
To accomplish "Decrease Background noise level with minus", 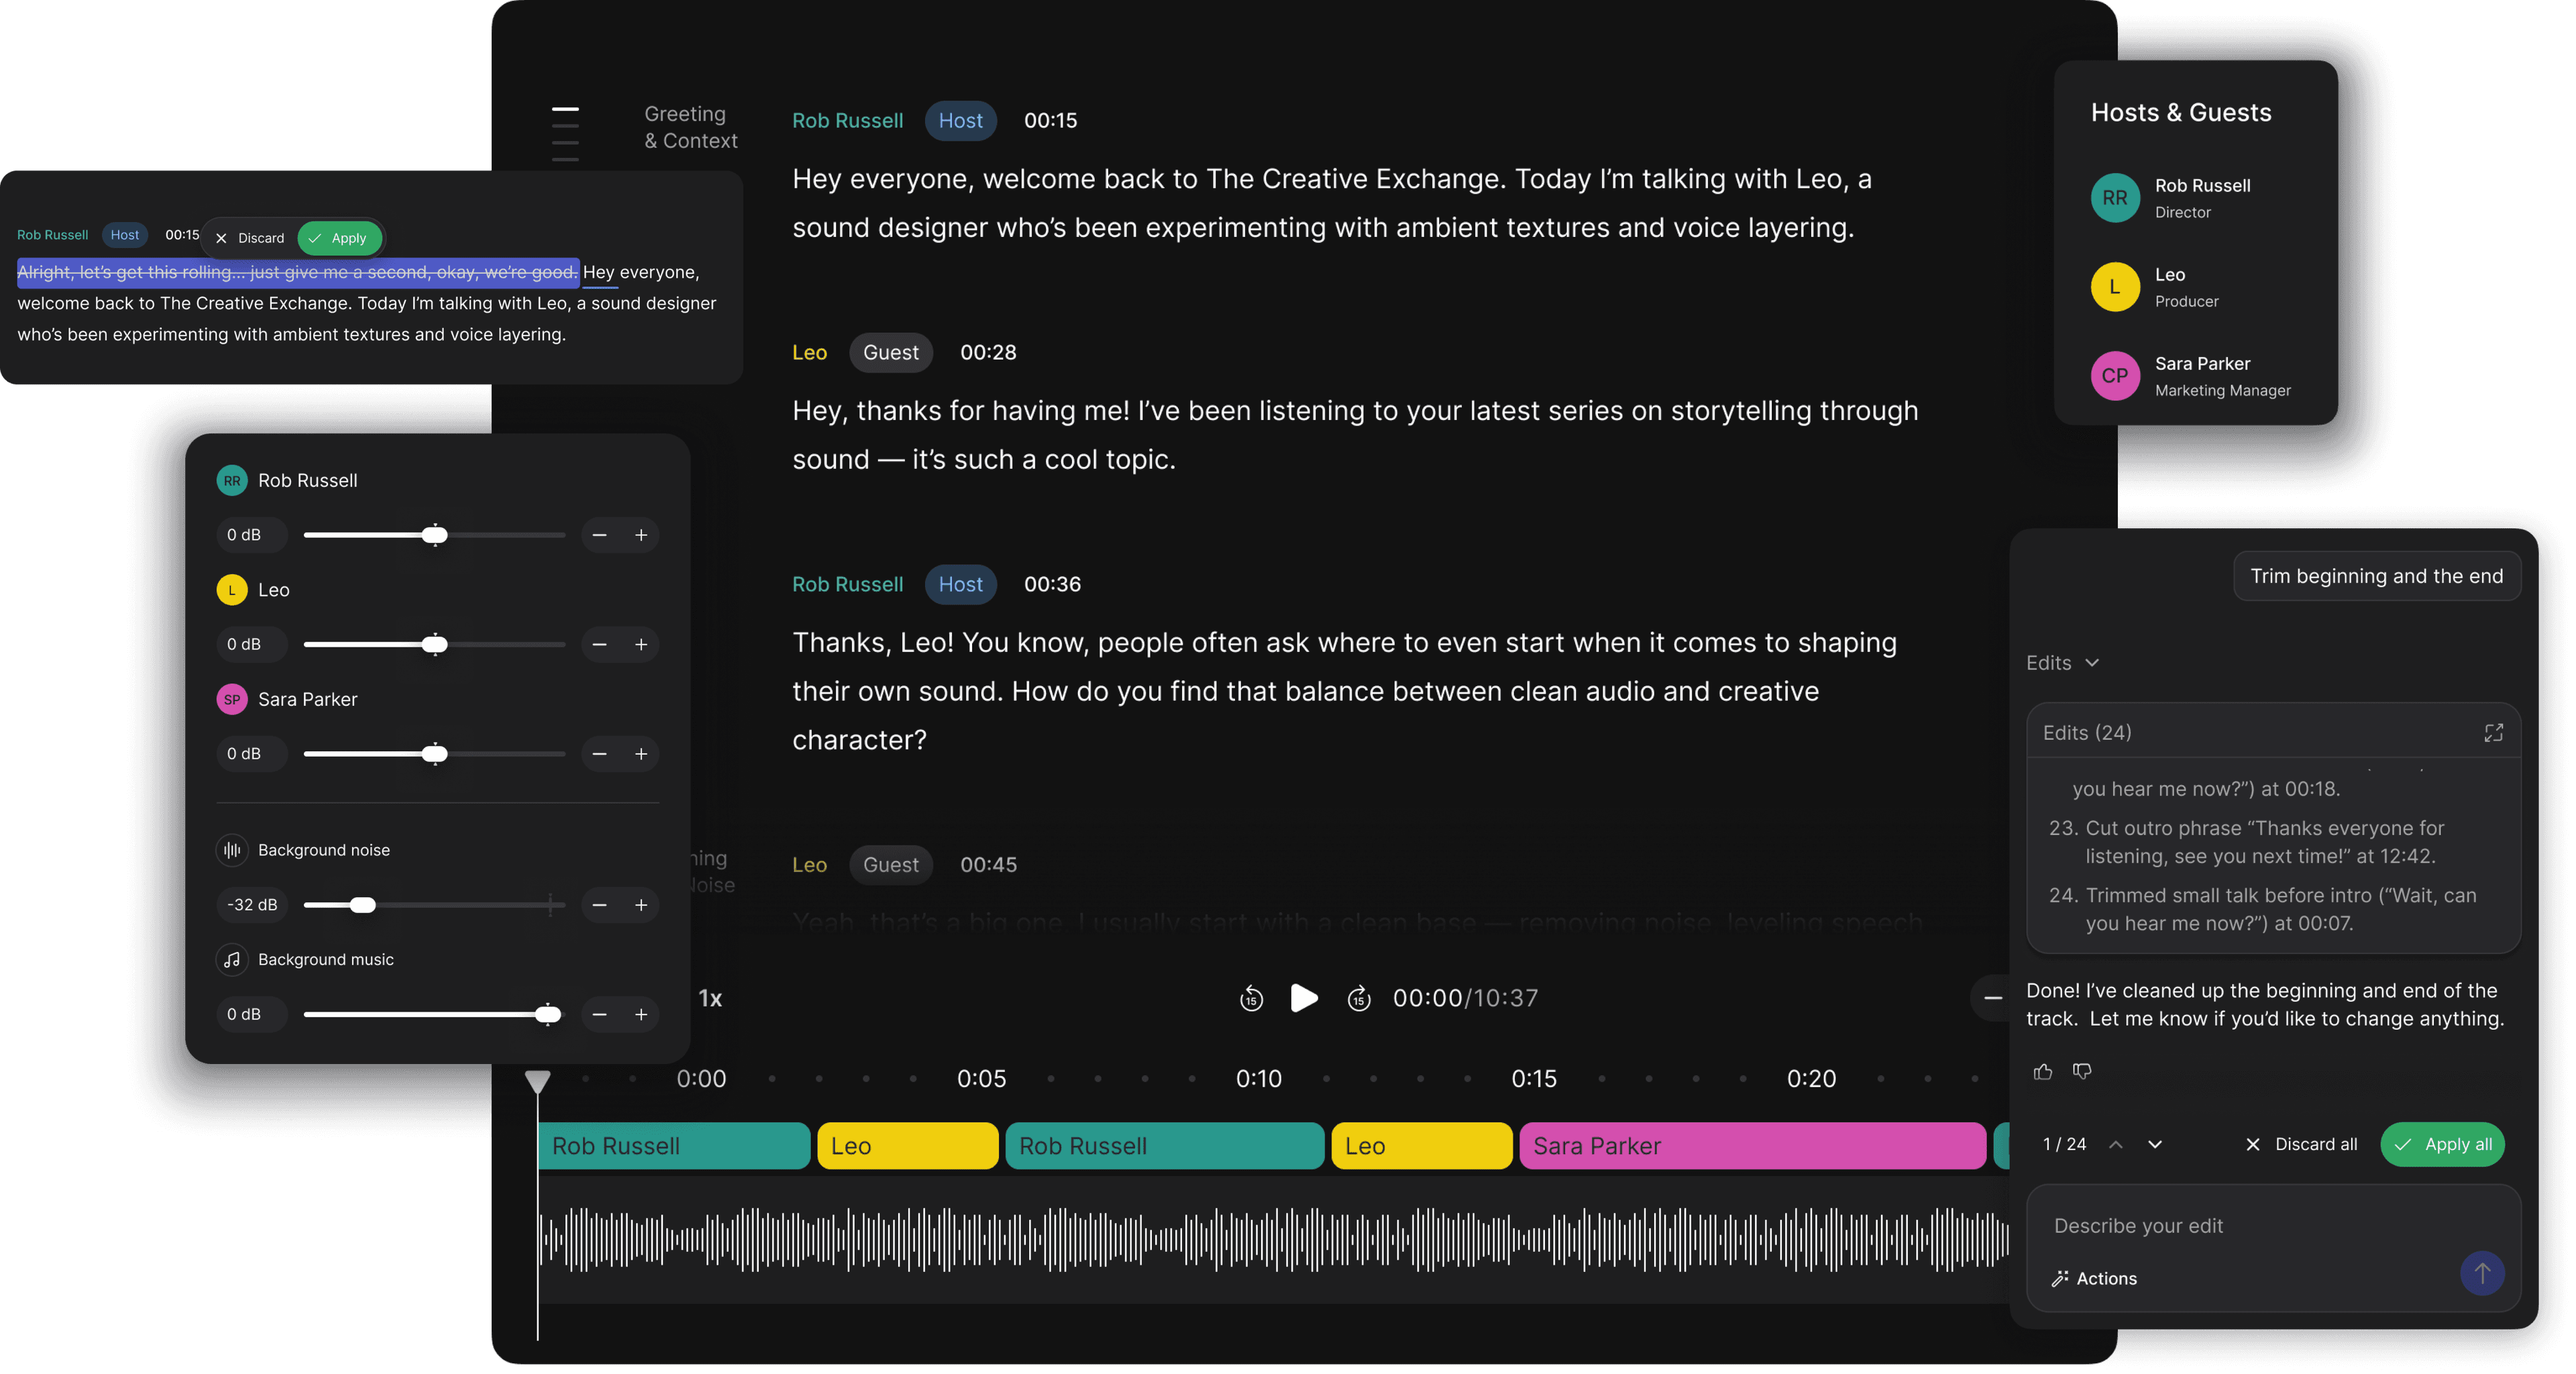I will click(599, 905).
